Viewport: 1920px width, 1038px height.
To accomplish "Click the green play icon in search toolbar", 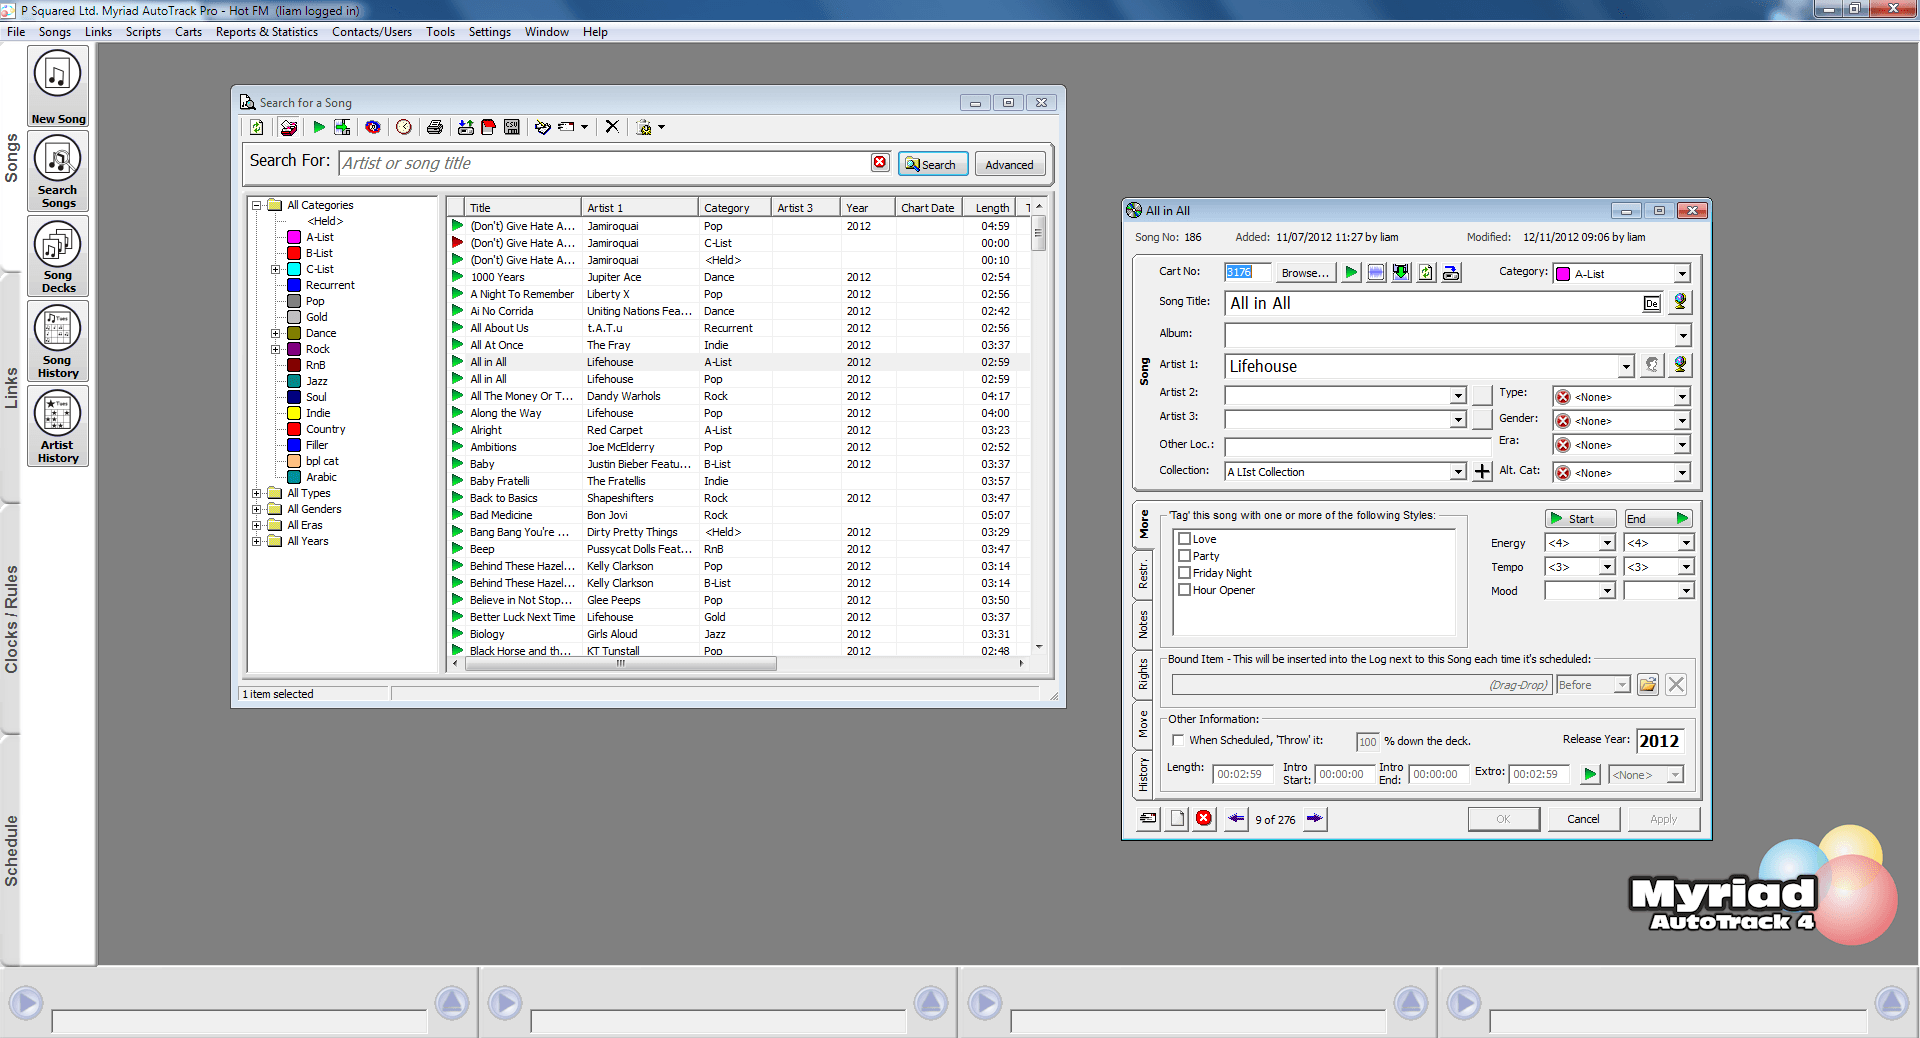I will pos(319,127).
